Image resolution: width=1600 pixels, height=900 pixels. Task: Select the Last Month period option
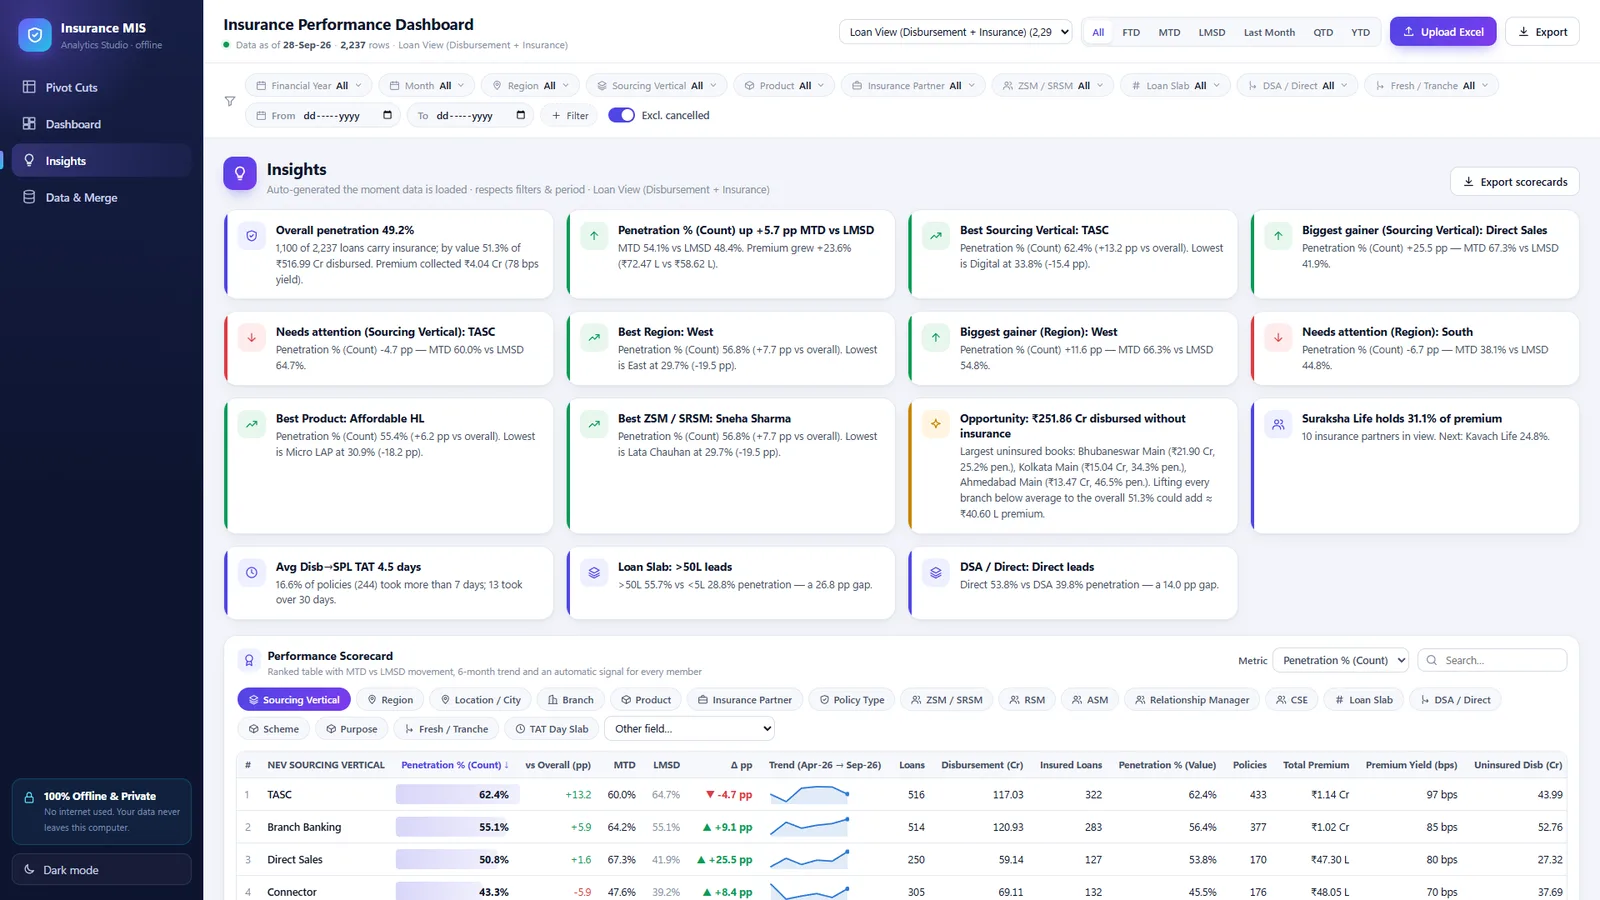tap(1269, 32)
